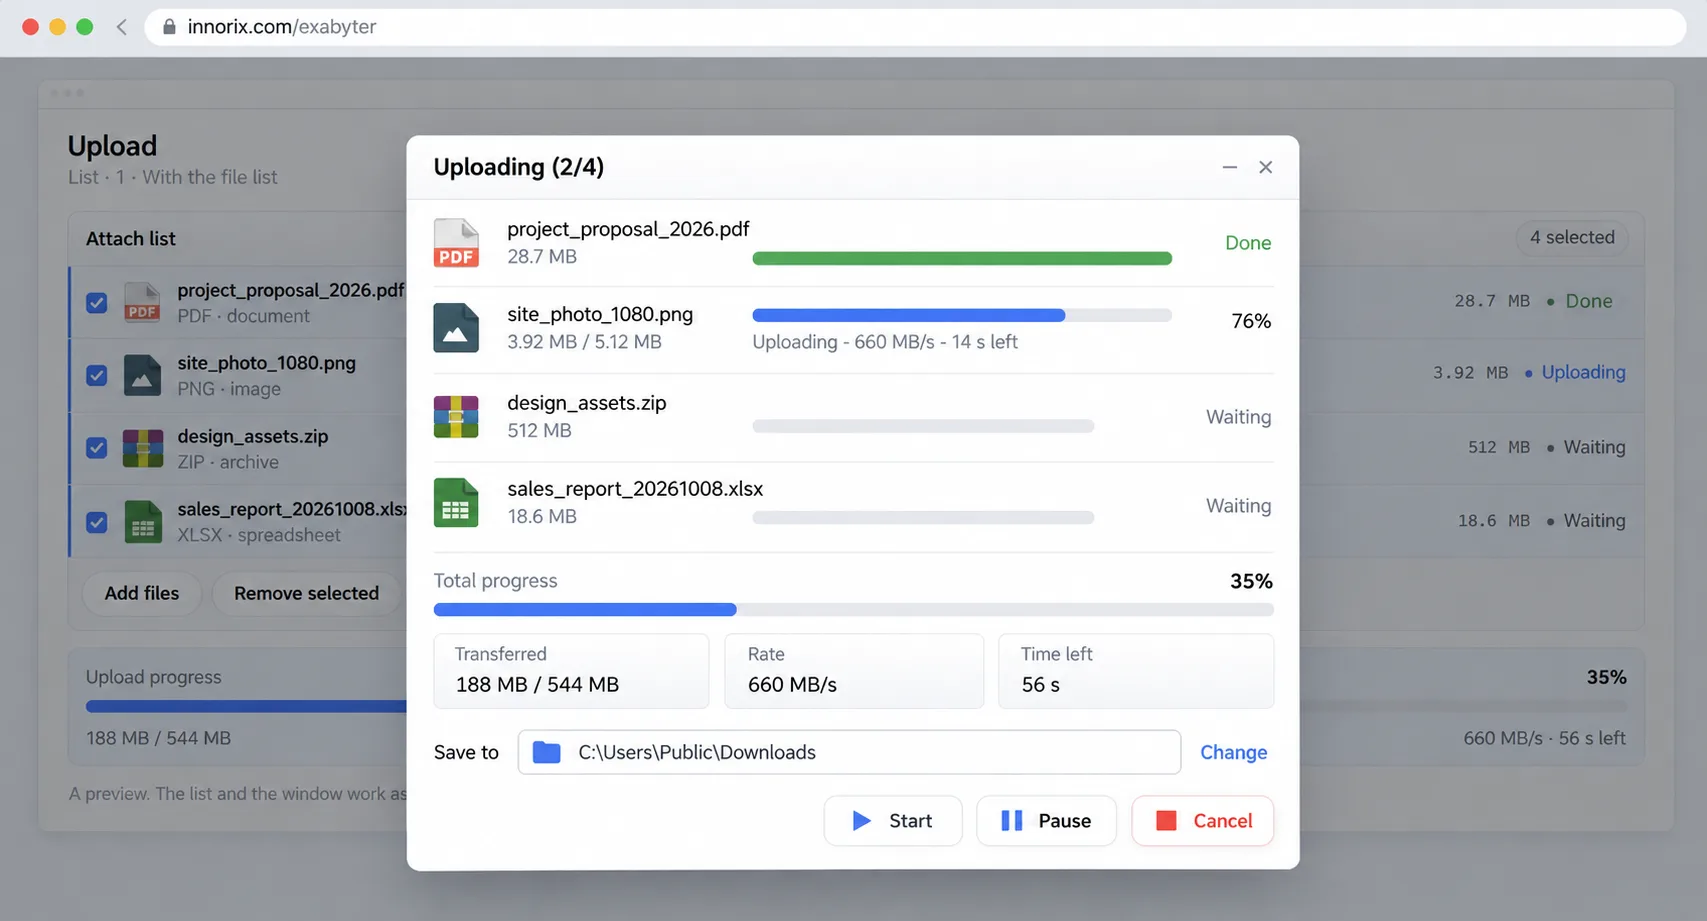Click the empty progress bar of sales_report_20261008.xlsx
Screen dimensions: 1707x921
[923, 518]
